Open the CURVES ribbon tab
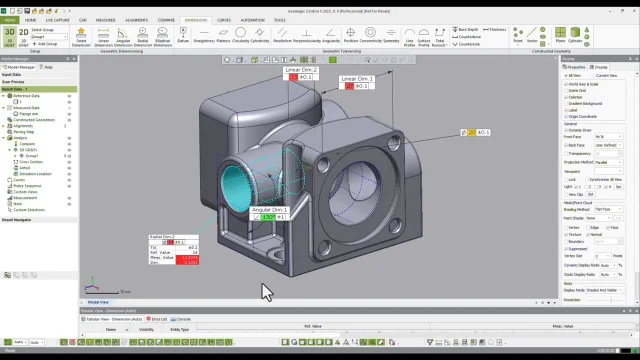640x360 pixels. (224, 20)
